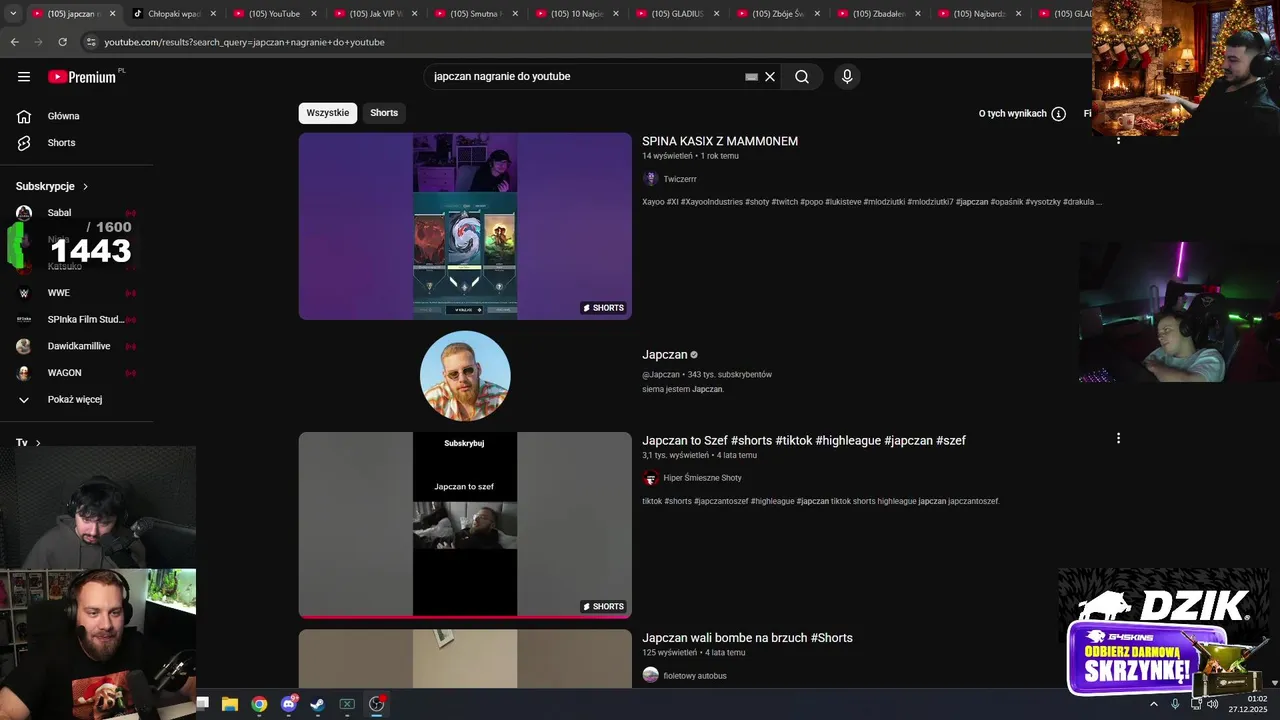1280x720 pixels.
Task: Switch to the (105) Smutna tab
Action: 476,14
